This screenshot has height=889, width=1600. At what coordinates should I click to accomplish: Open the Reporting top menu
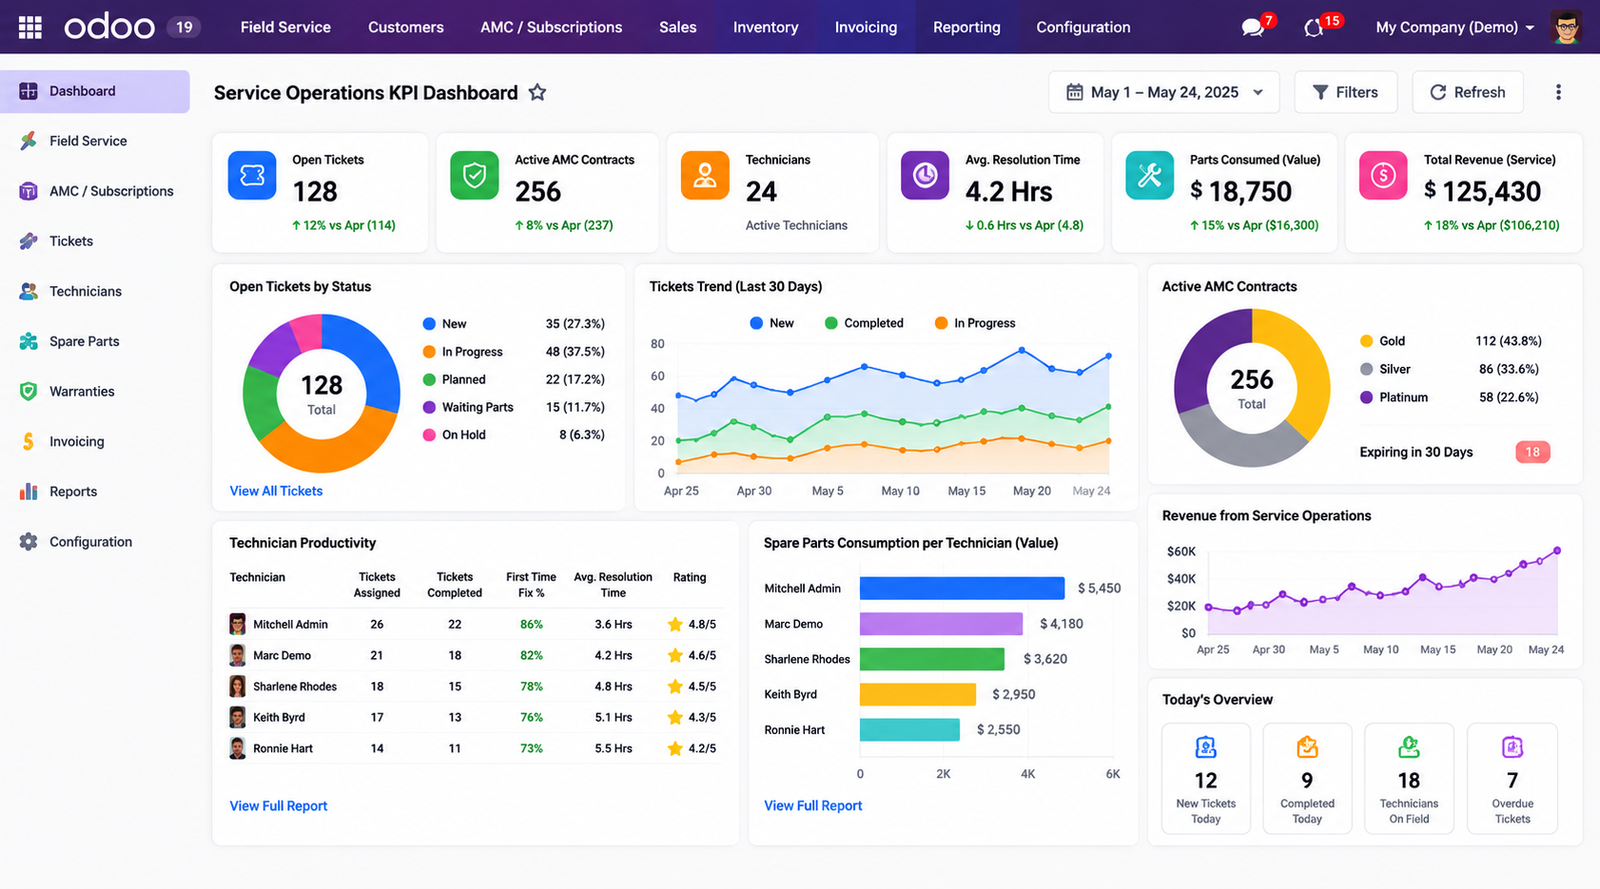coord(966,27)
